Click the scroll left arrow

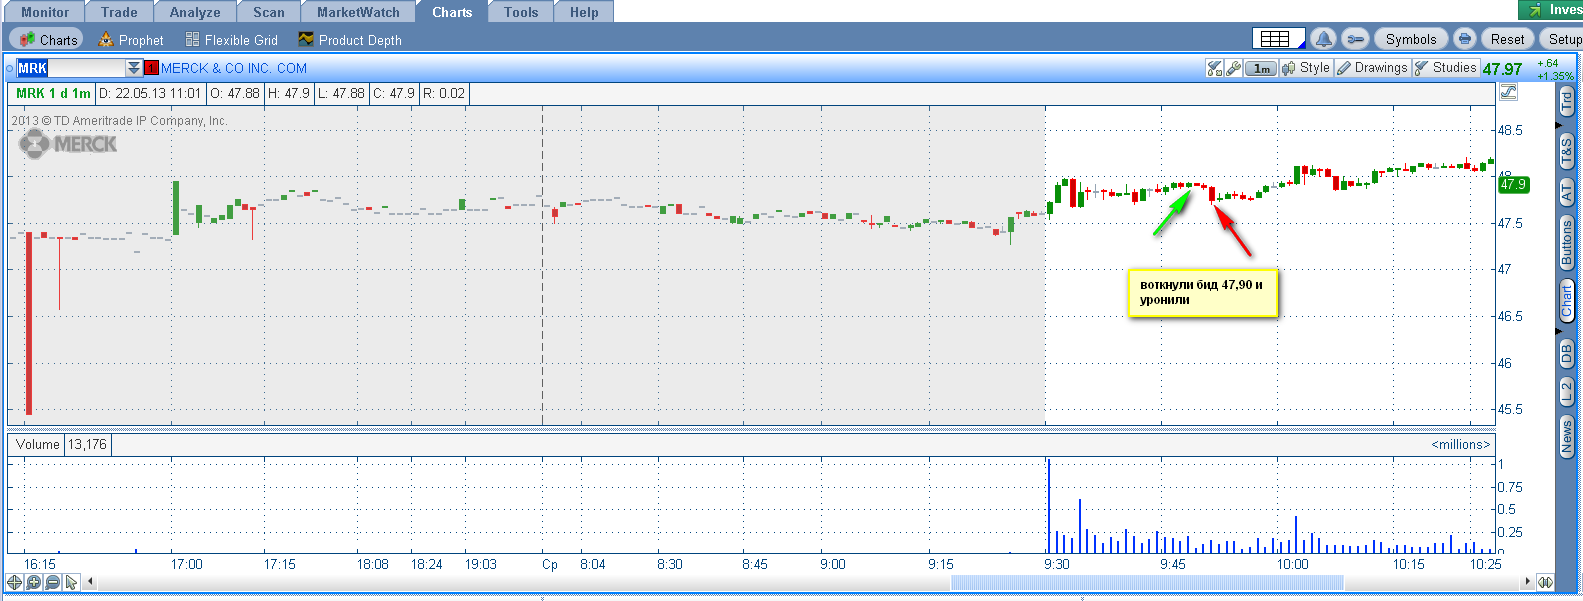click(90, 582)
